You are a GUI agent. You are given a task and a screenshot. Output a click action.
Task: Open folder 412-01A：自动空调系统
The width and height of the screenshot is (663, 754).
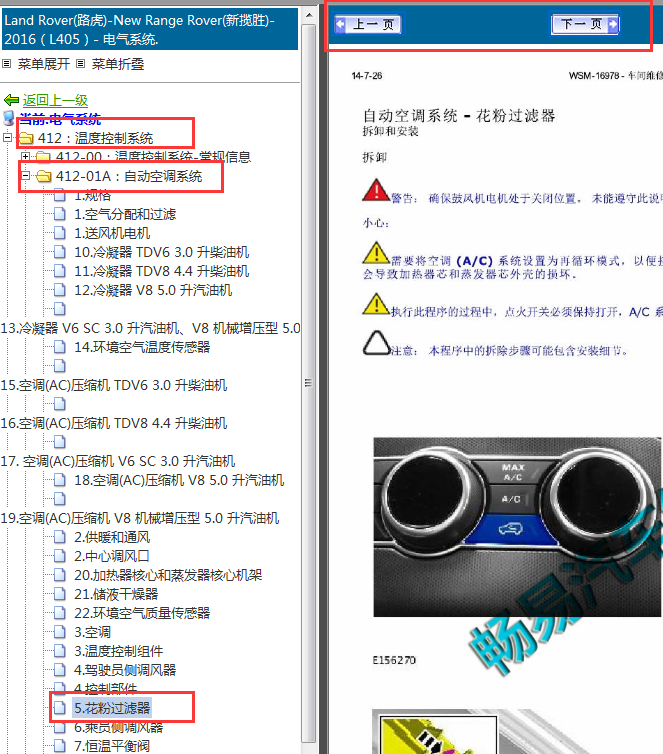[x=129, y=176]
